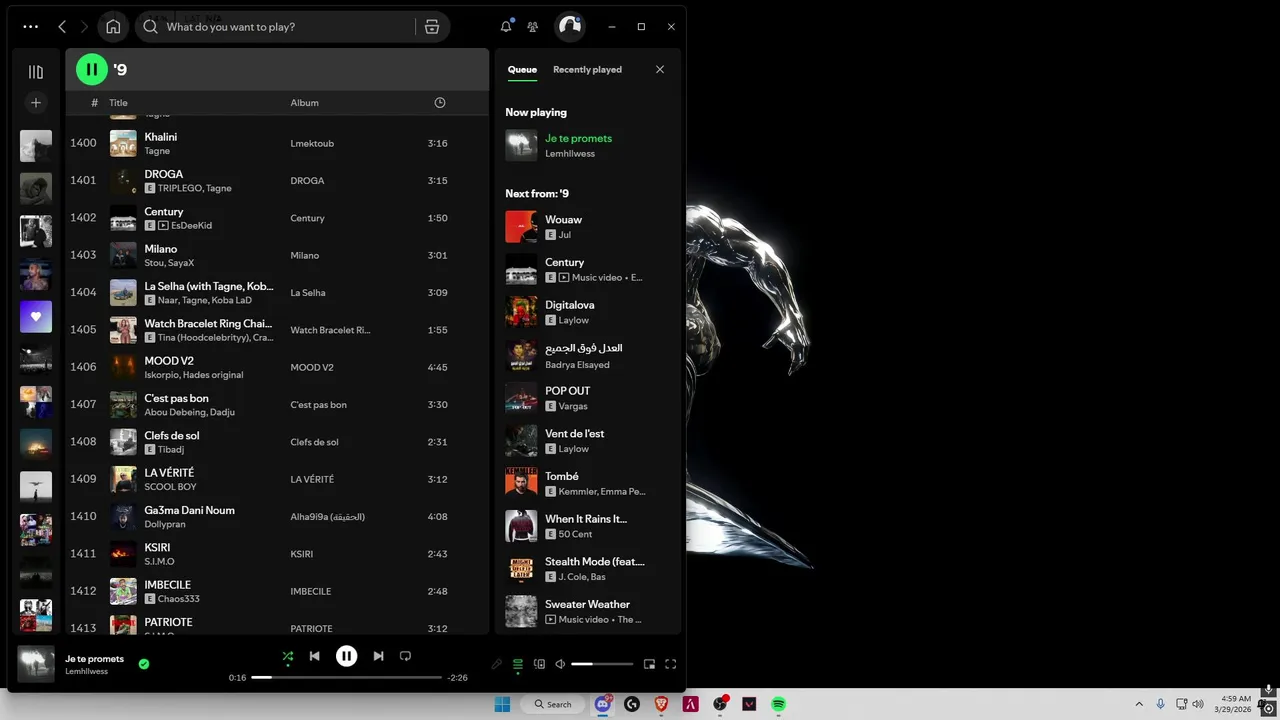Open the Spotify Home page
The image size is (1280, 720).
[113, 27]
